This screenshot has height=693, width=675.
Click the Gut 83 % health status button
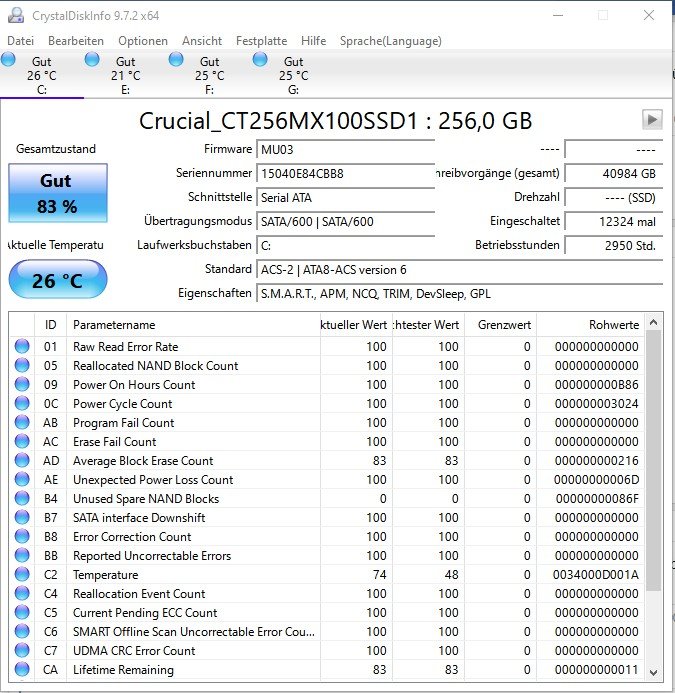click(x=57, y=193)
